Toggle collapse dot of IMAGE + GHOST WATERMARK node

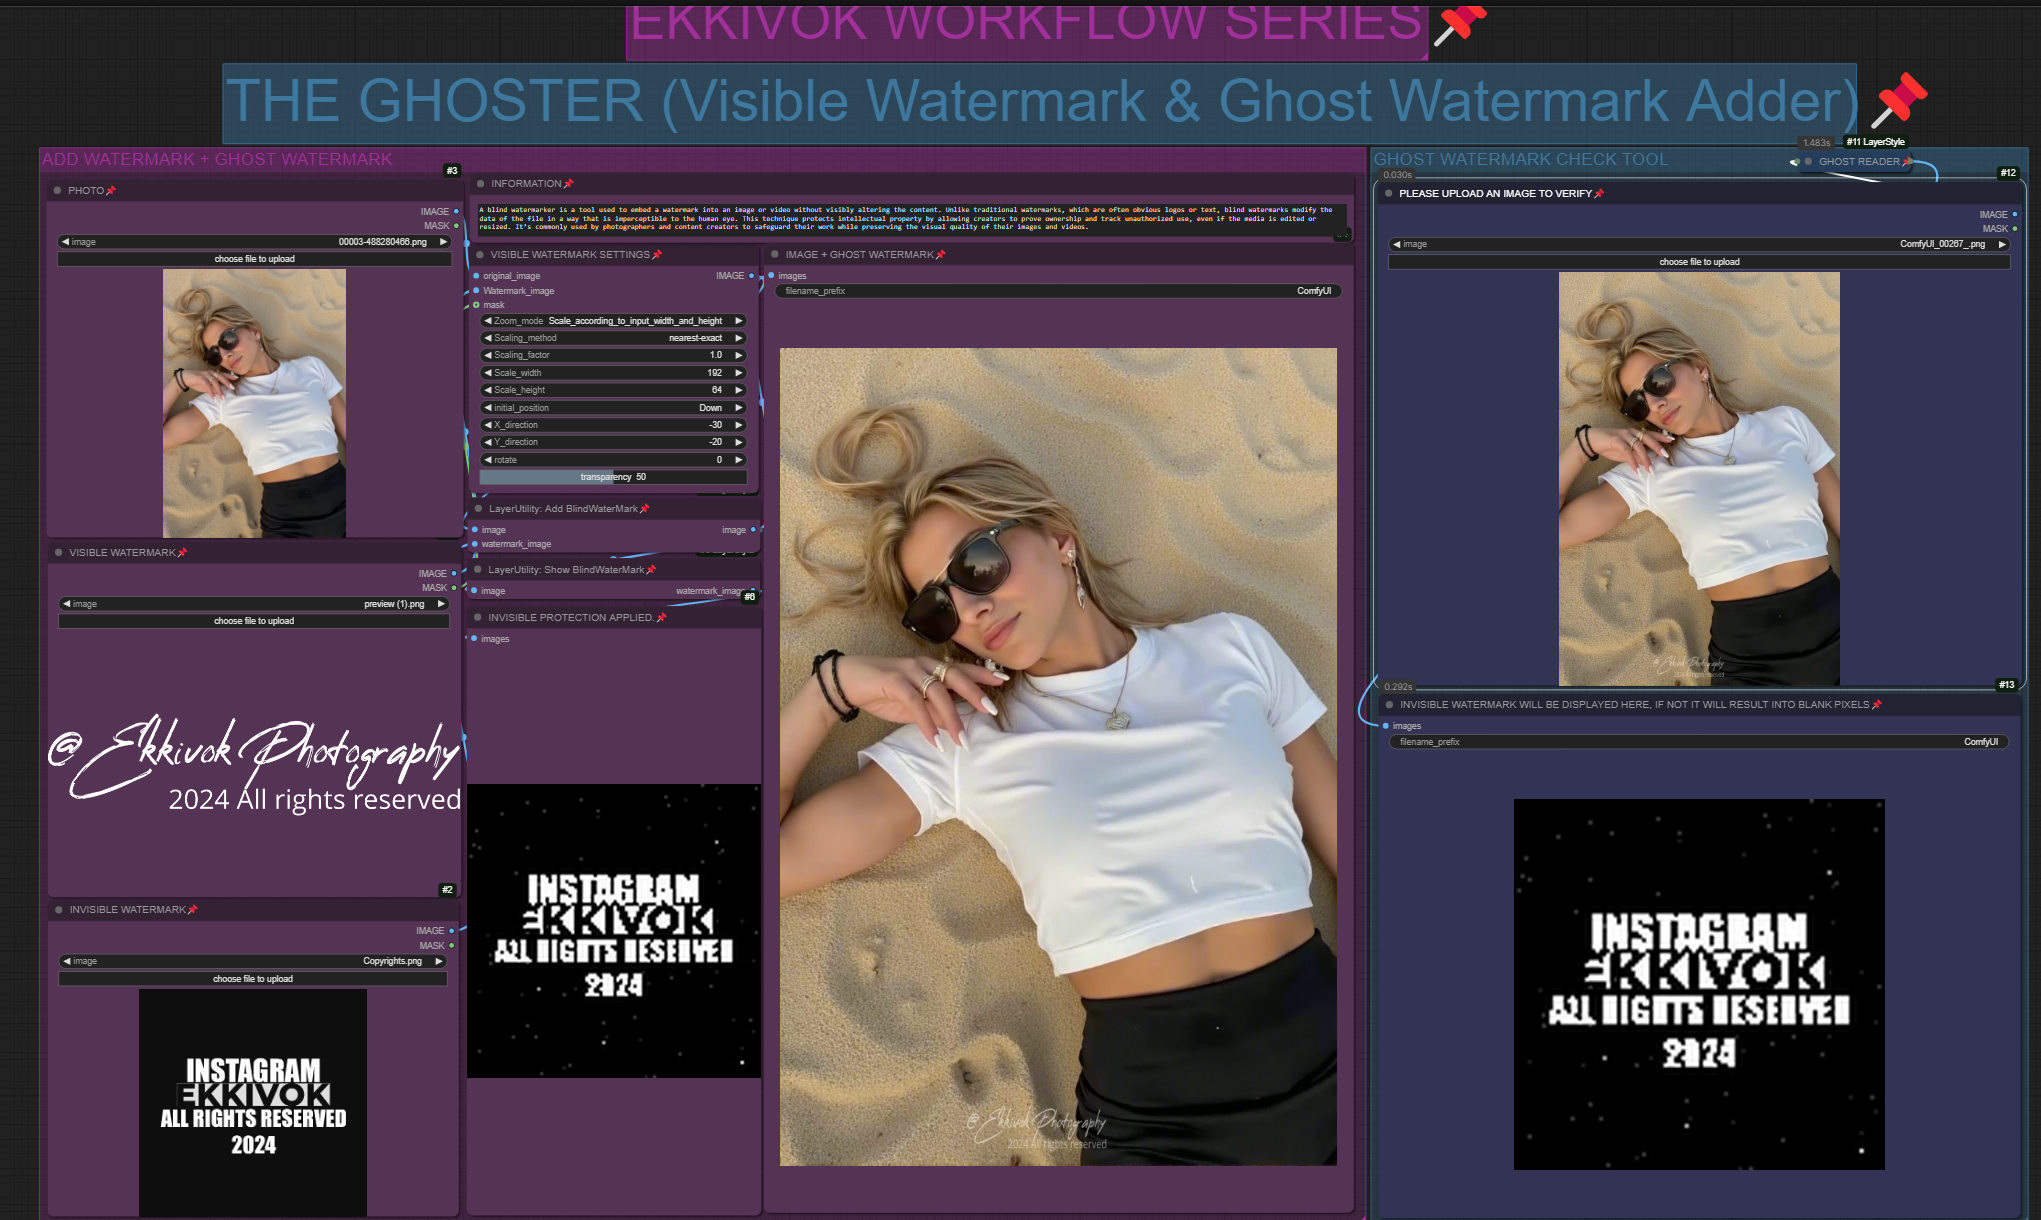(775, 255)
